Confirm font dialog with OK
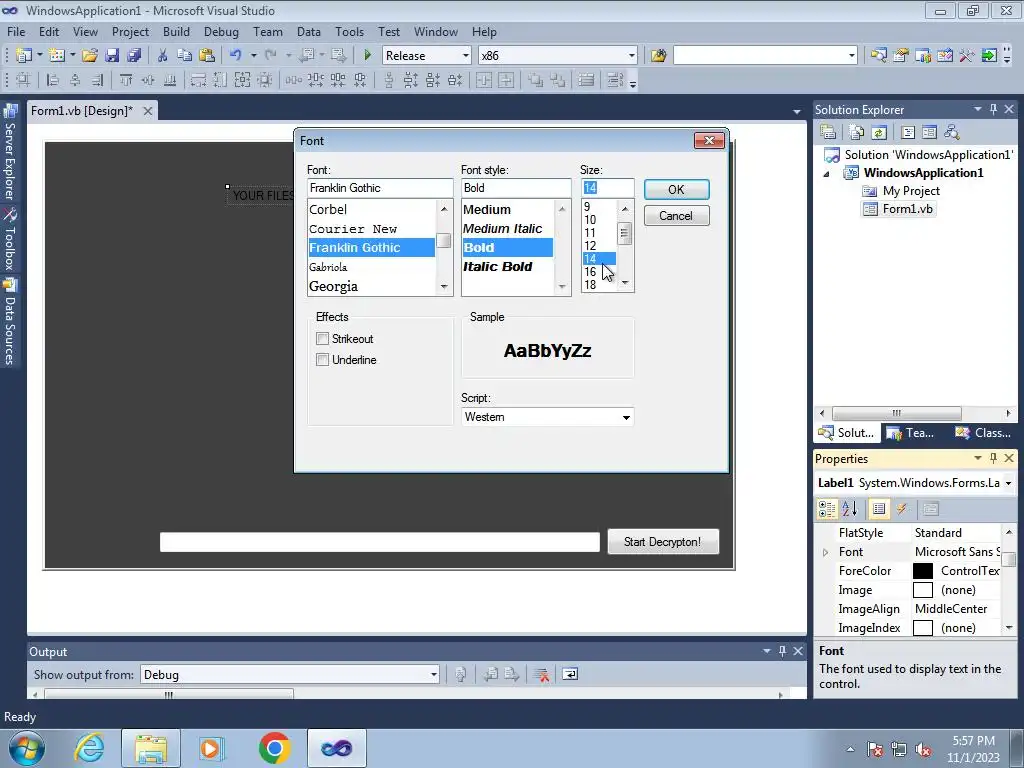 click(677, 189)
